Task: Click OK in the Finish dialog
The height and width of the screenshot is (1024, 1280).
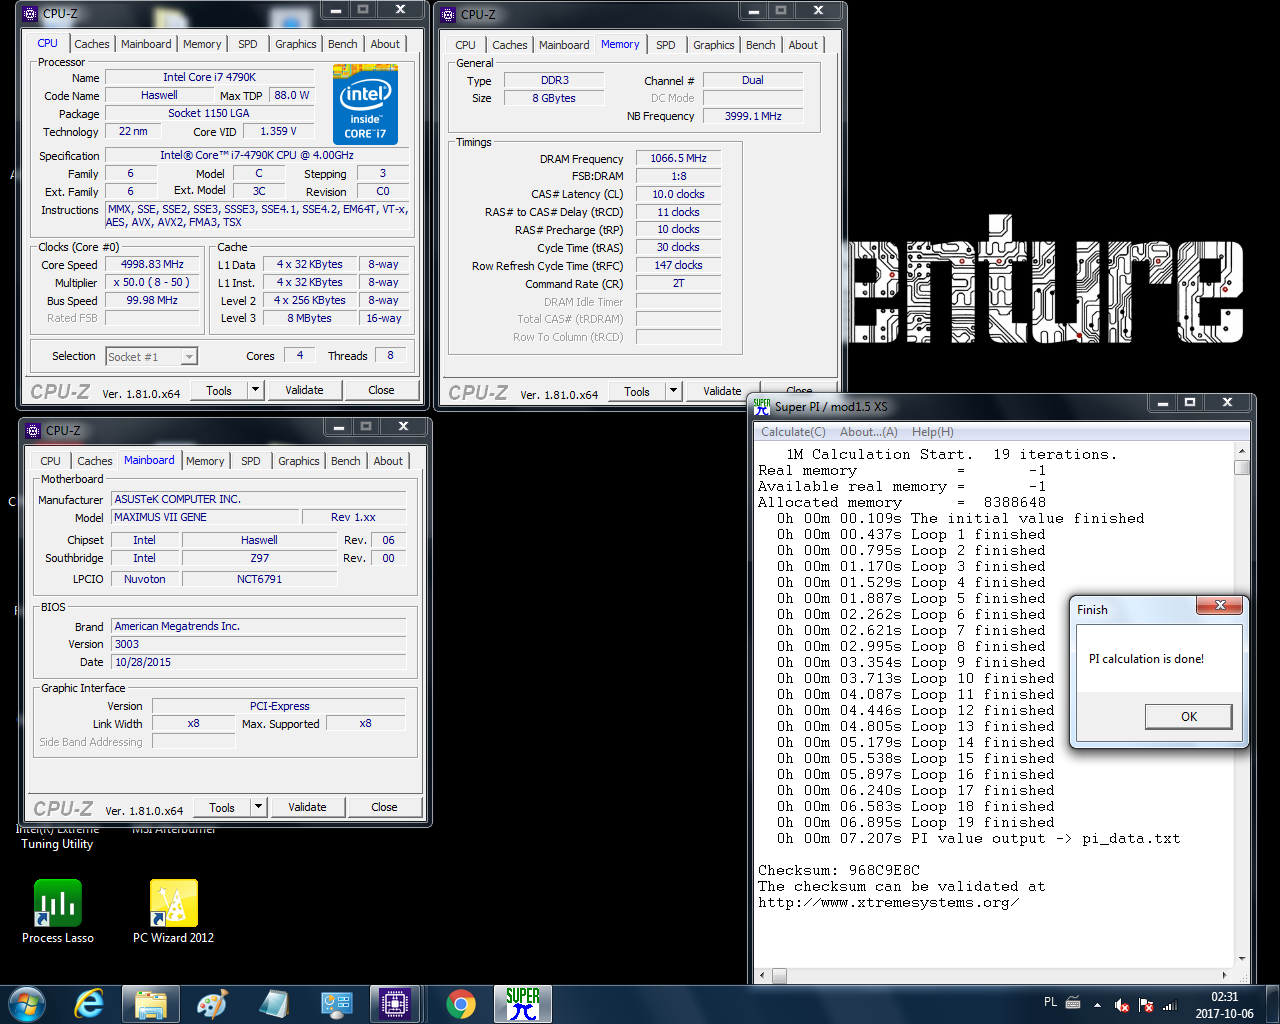Action: click(1189, 717)
